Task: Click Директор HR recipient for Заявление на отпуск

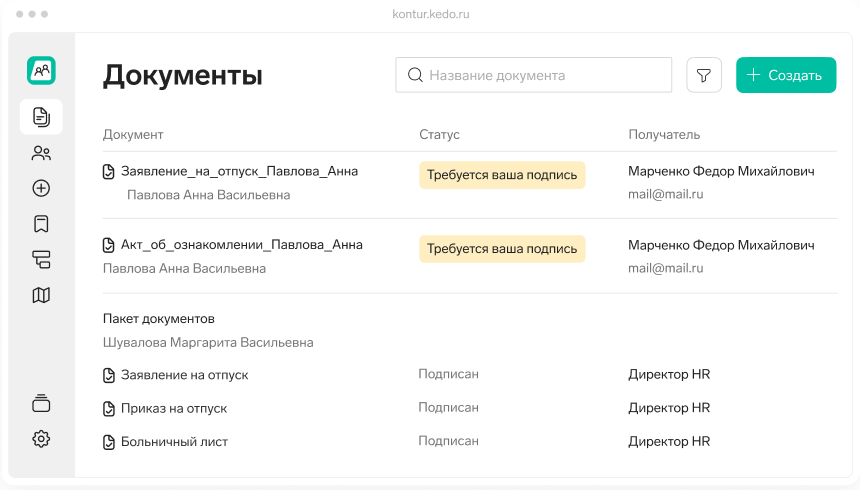Action: [669, 374]
